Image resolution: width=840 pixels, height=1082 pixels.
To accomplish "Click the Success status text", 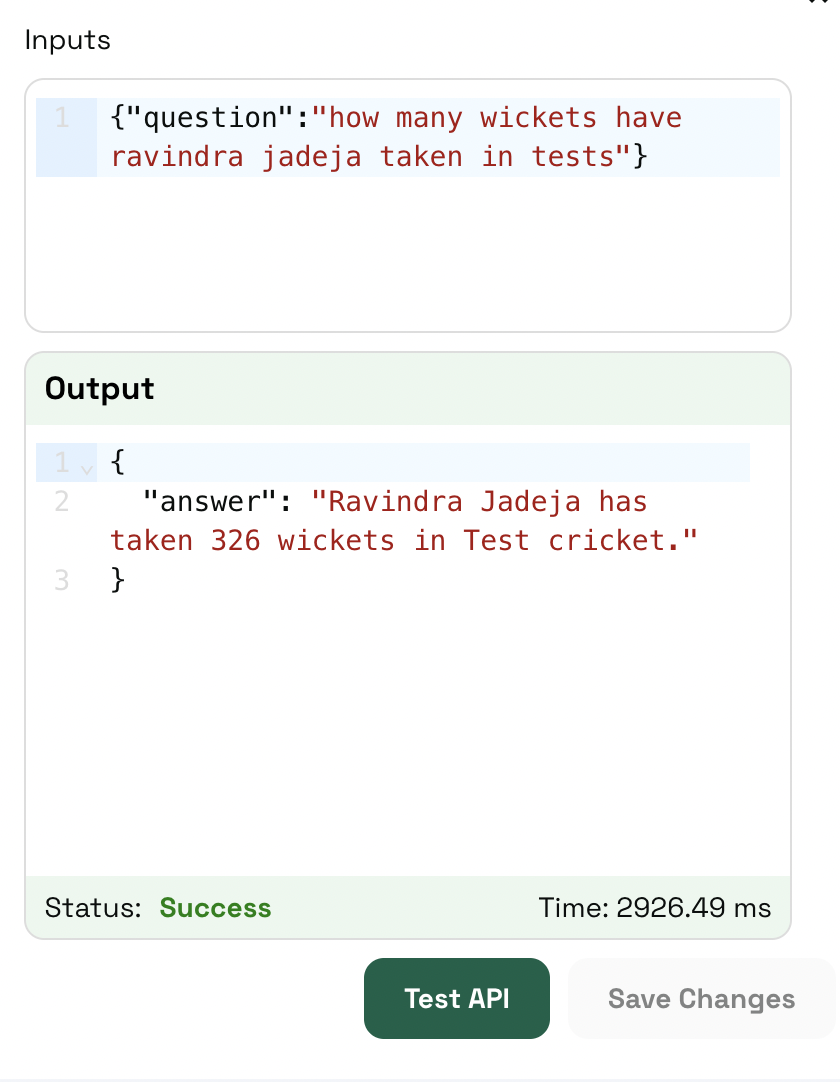I will 215,908.
